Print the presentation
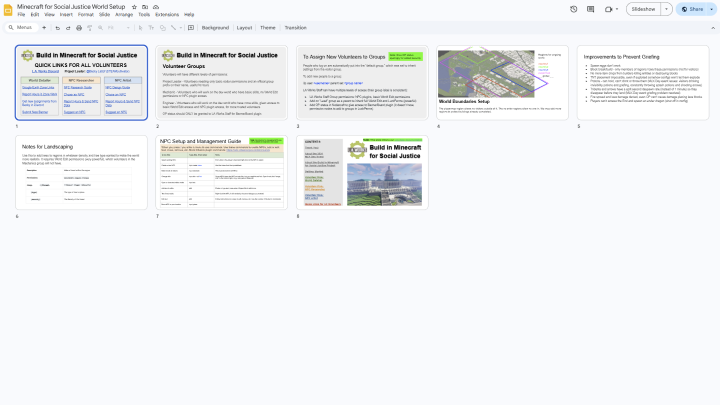Viewport: 720px width, 405px height. (79, 28)
